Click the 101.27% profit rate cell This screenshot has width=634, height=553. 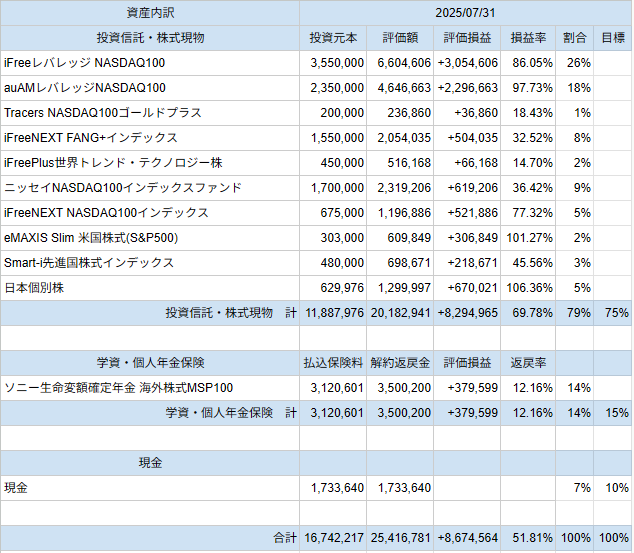pos(528,238)
